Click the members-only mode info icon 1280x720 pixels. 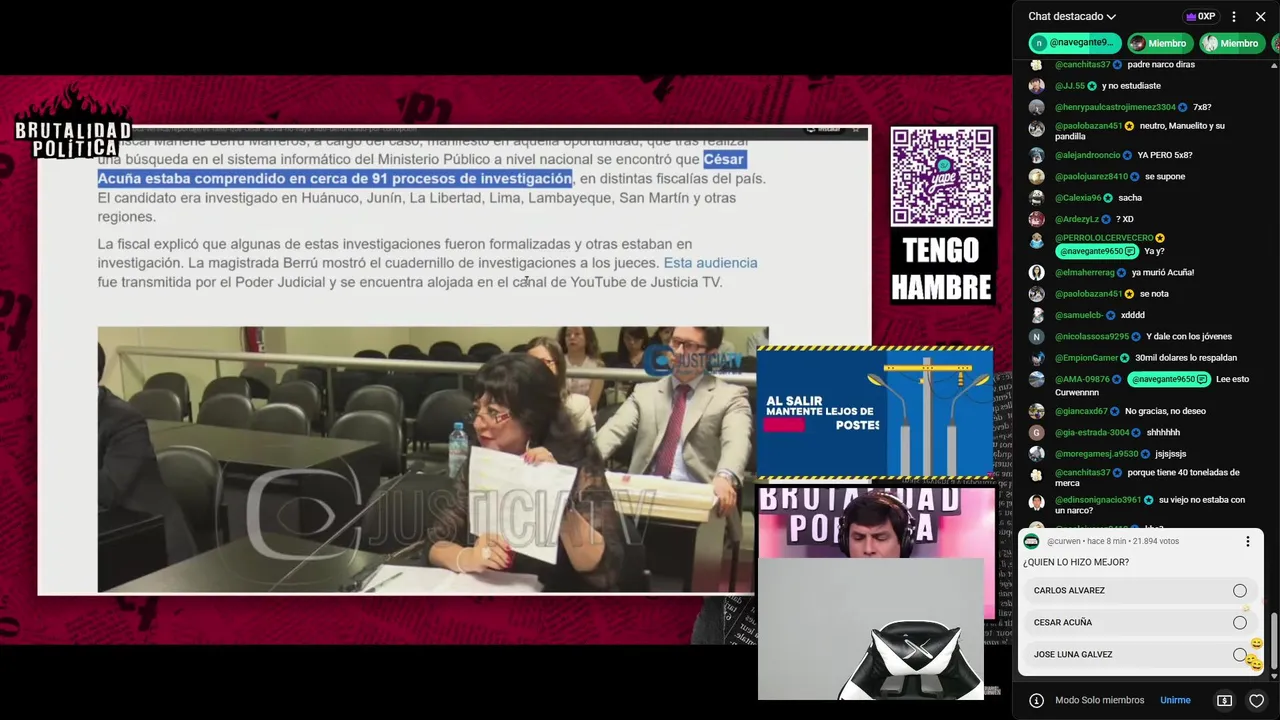click(x=1037, y=700)
